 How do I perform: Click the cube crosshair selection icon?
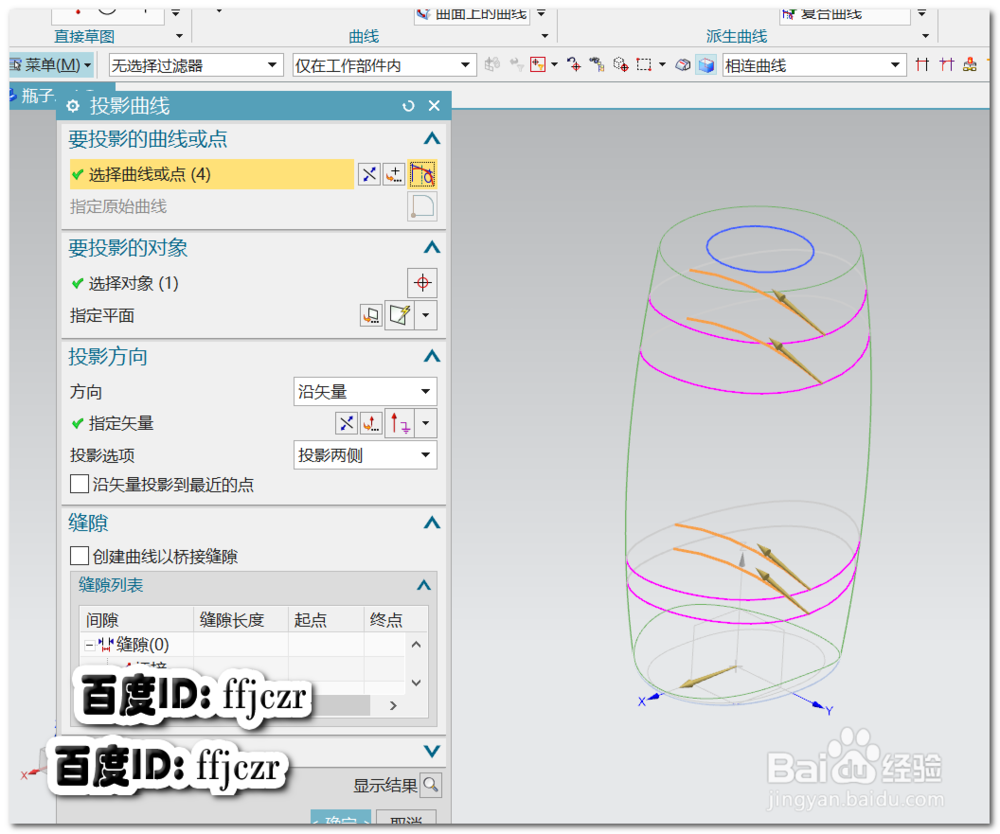[x=621, y=64]
